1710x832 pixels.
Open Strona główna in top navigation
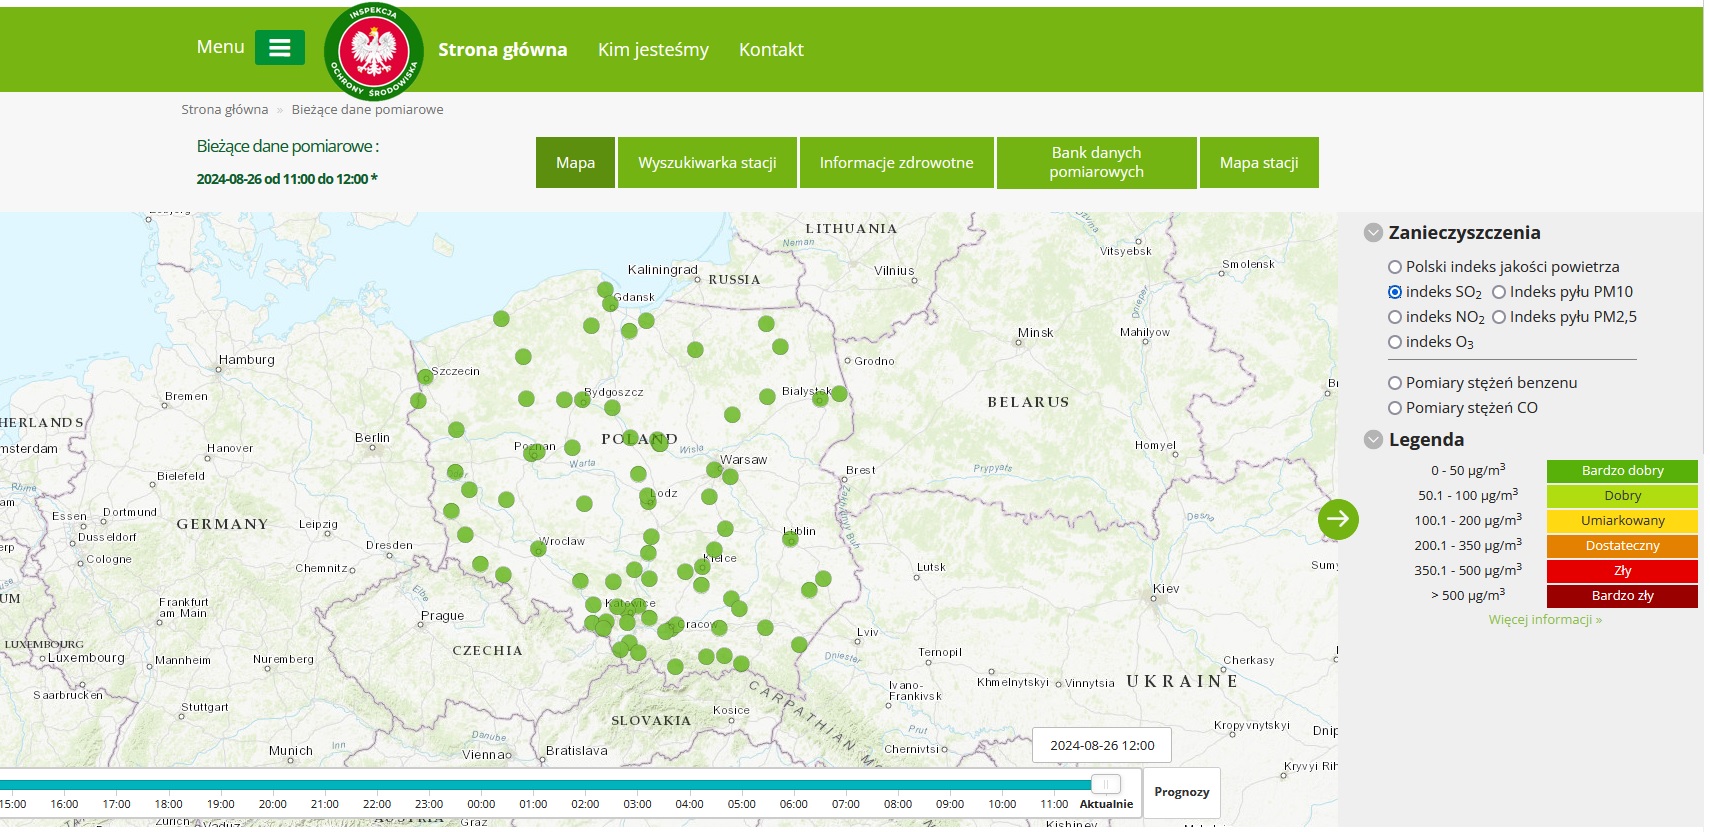[x=502, y=50]
